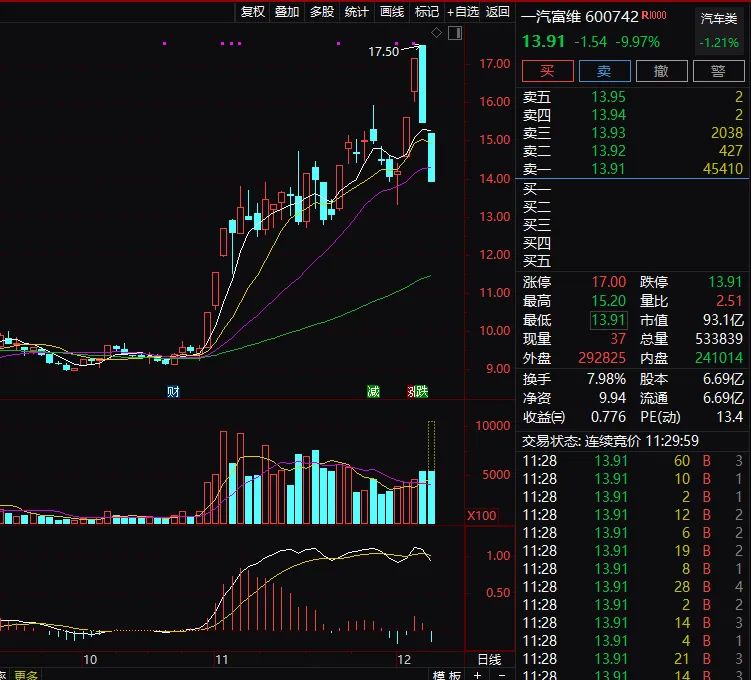Click the -9.97% change percentage

pyautogui.click(x=637, y=42)
